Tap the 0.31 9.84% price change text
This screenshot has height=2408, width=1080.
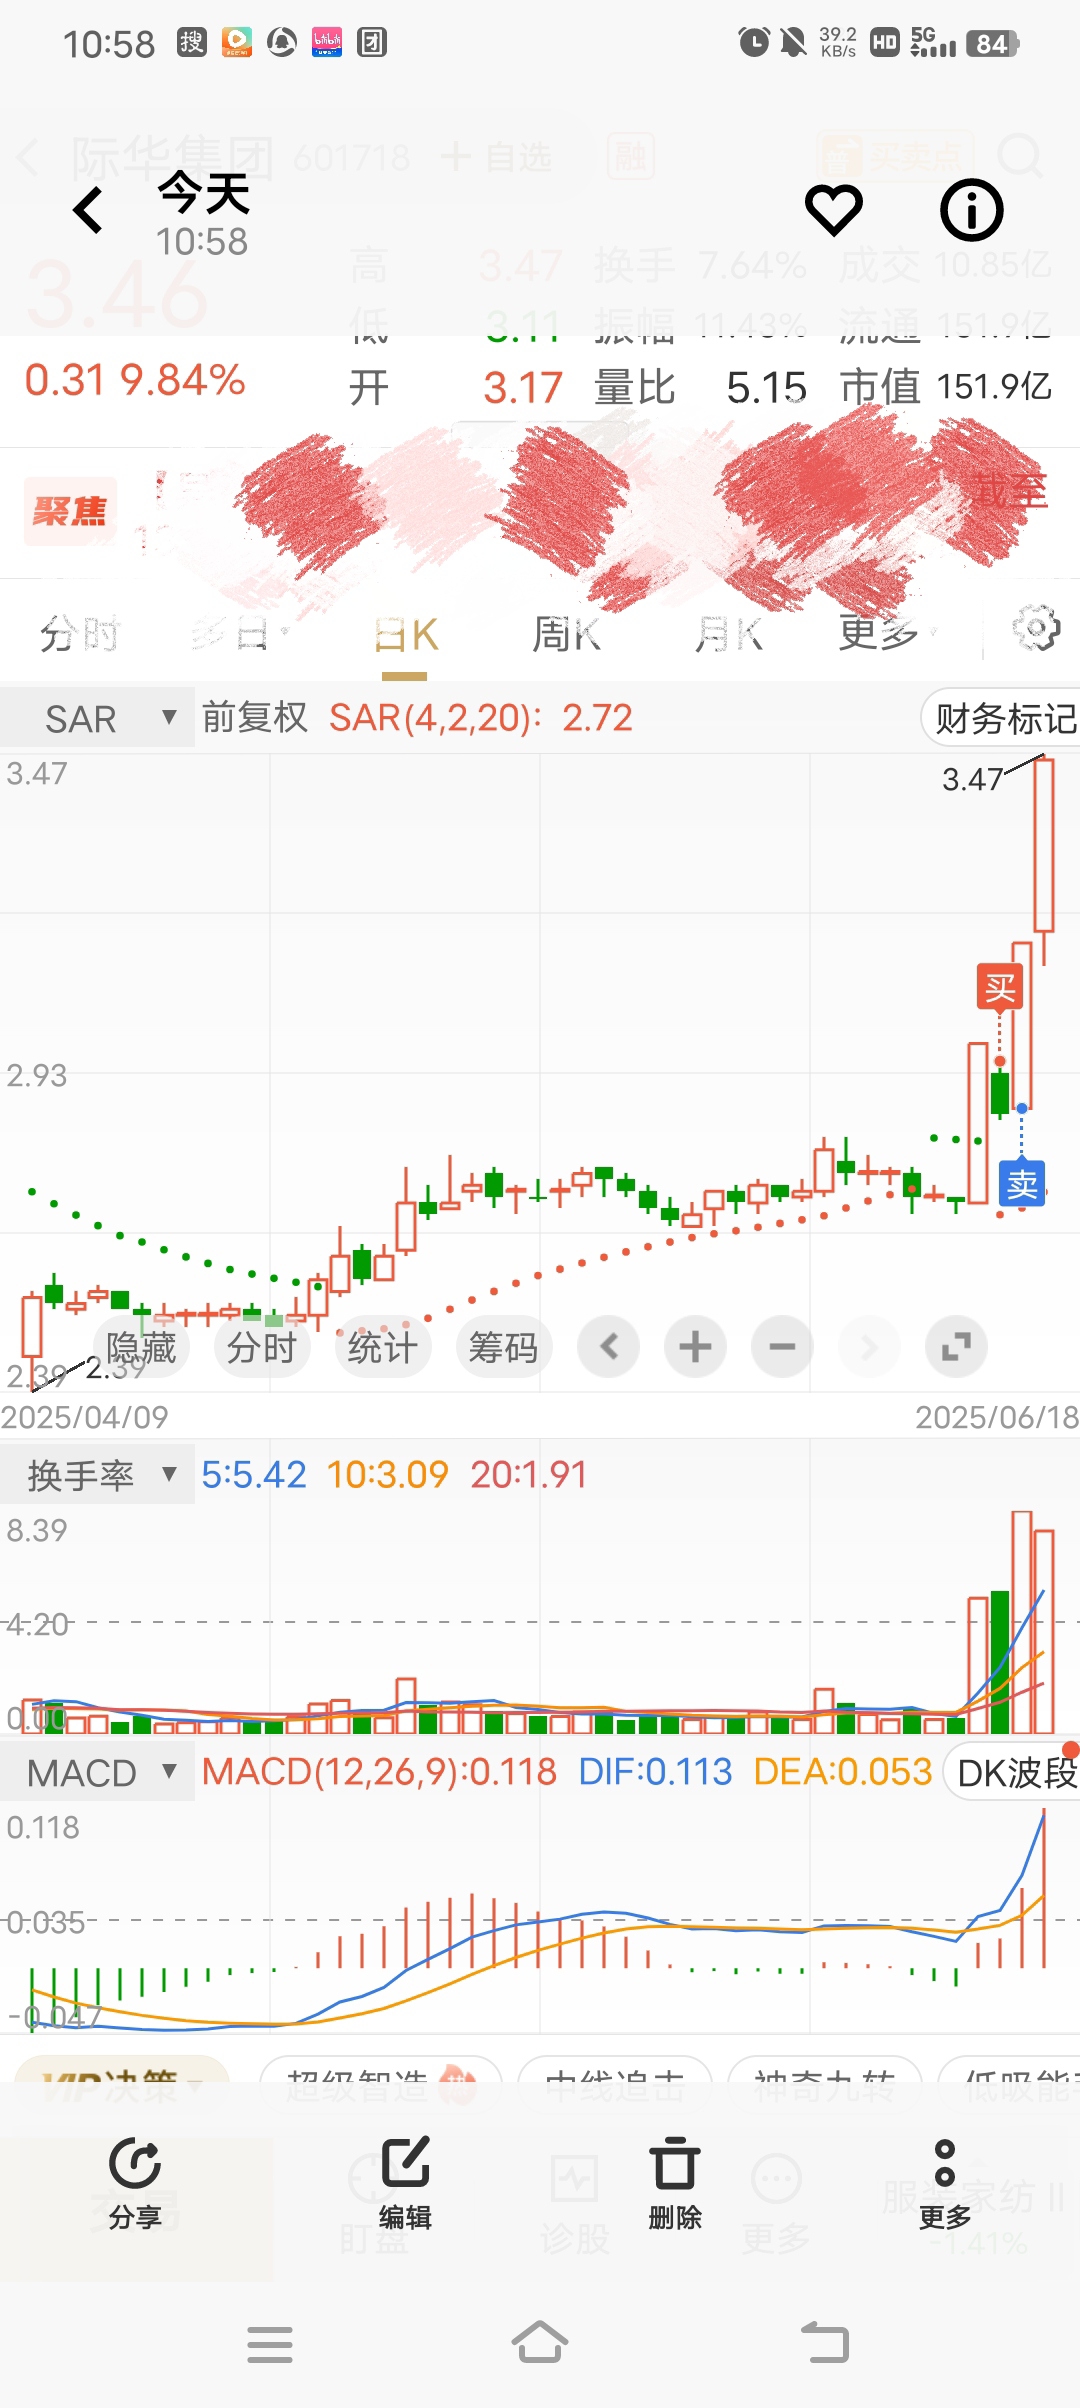[x=135, y=380]
